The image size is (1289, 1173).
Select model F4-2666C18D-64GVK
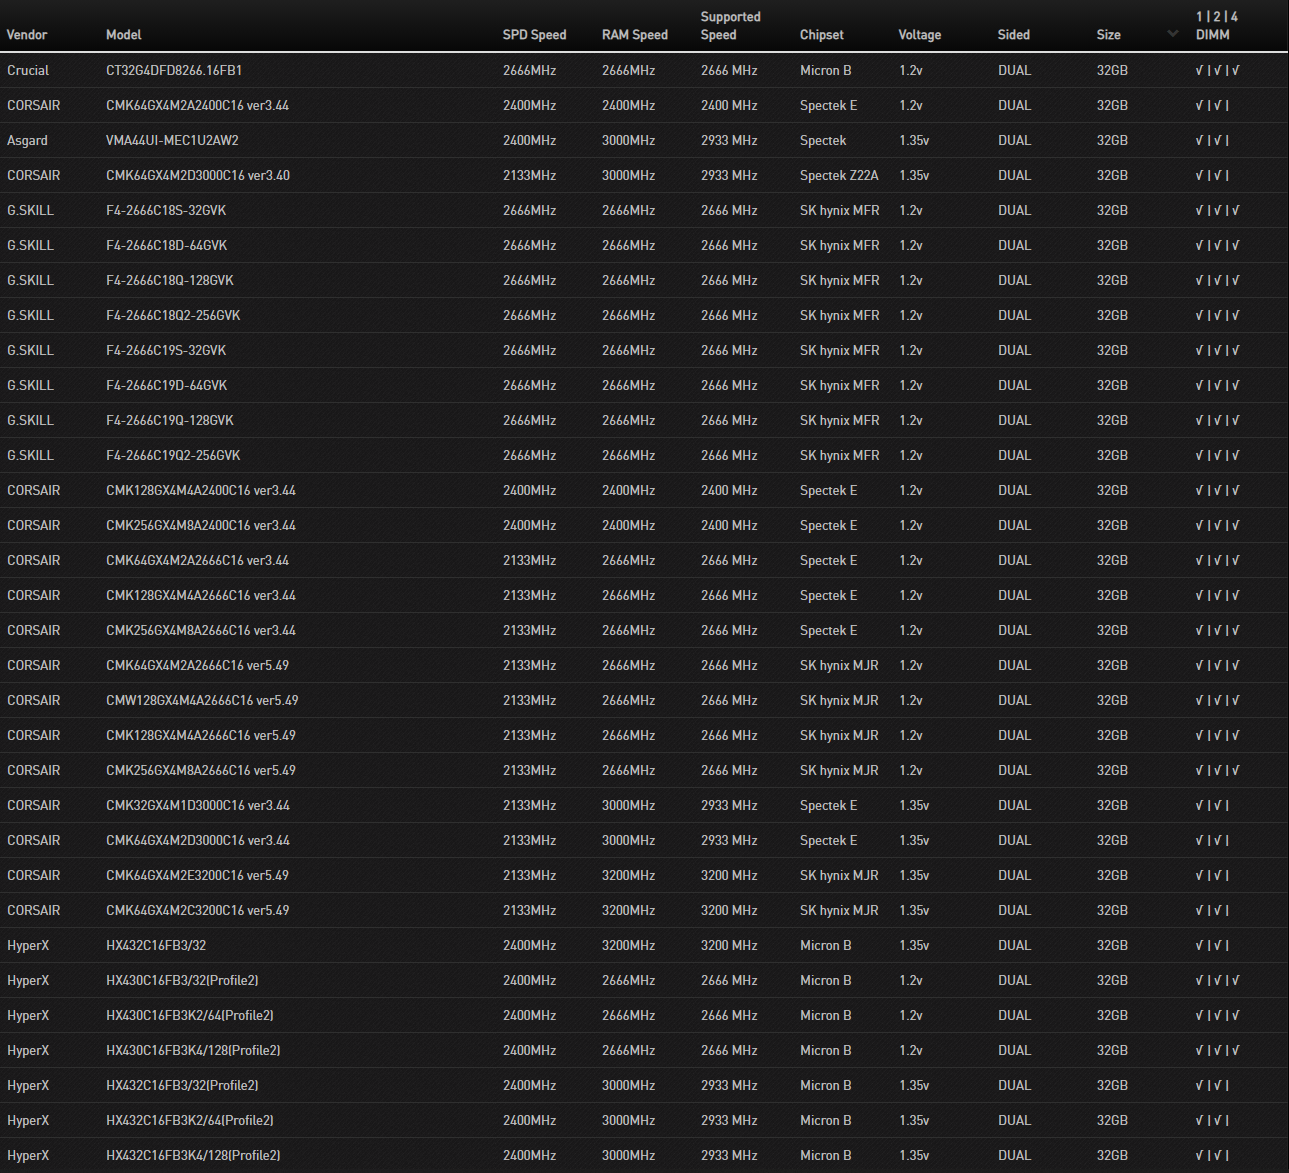point(167,246)
